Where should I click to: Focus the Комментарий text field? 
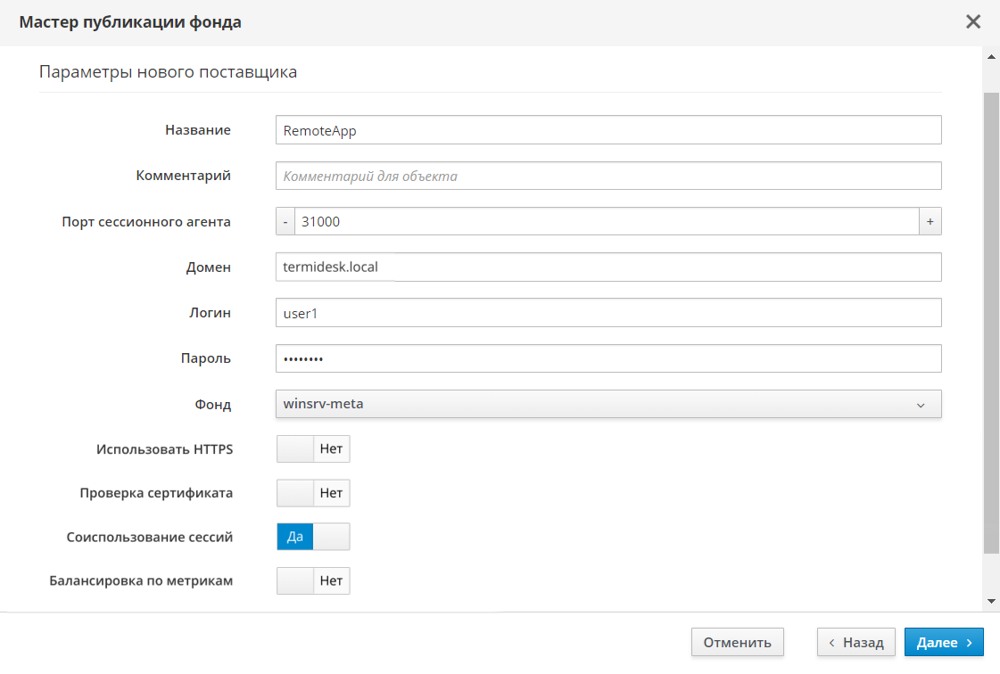click(x=607, y=176)
